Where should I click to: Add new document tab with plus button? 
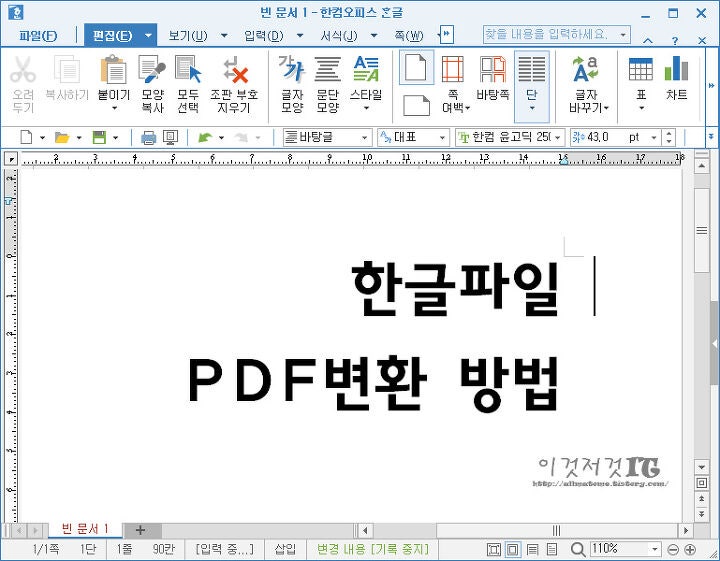[x=141, y=530]
